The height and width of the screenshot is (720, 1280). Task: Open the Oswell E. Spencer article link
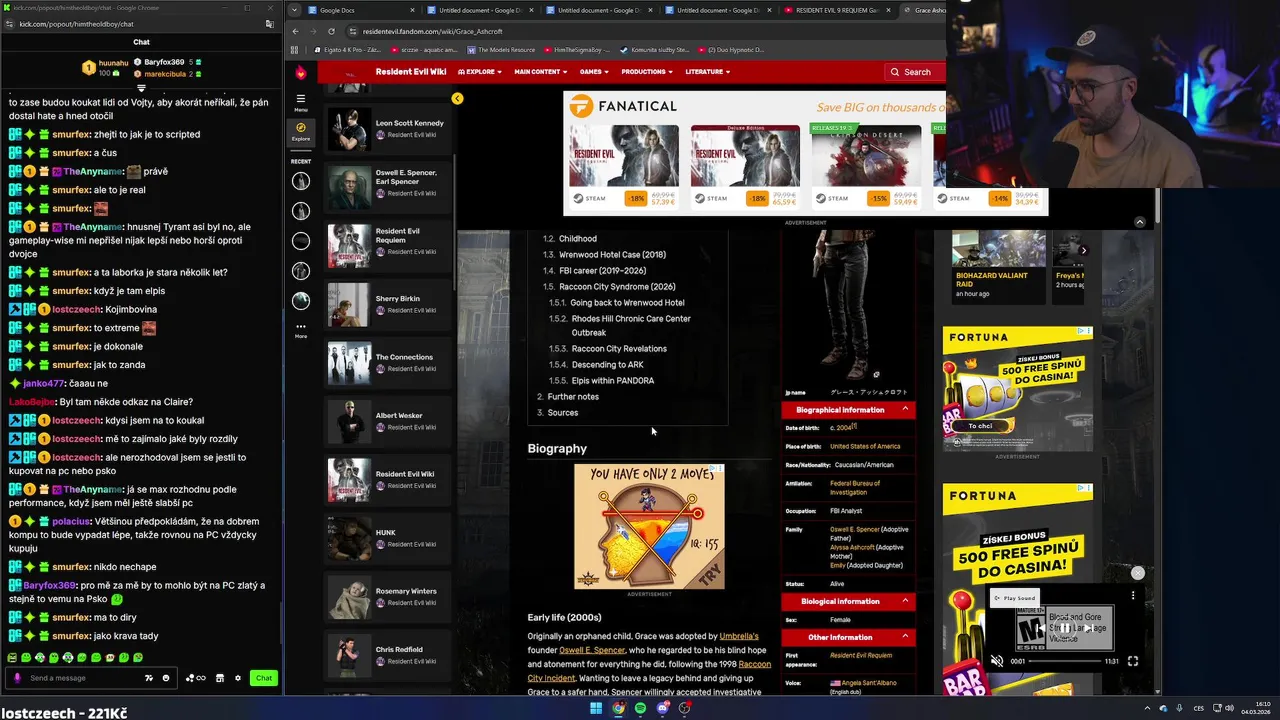click(592, 650)
